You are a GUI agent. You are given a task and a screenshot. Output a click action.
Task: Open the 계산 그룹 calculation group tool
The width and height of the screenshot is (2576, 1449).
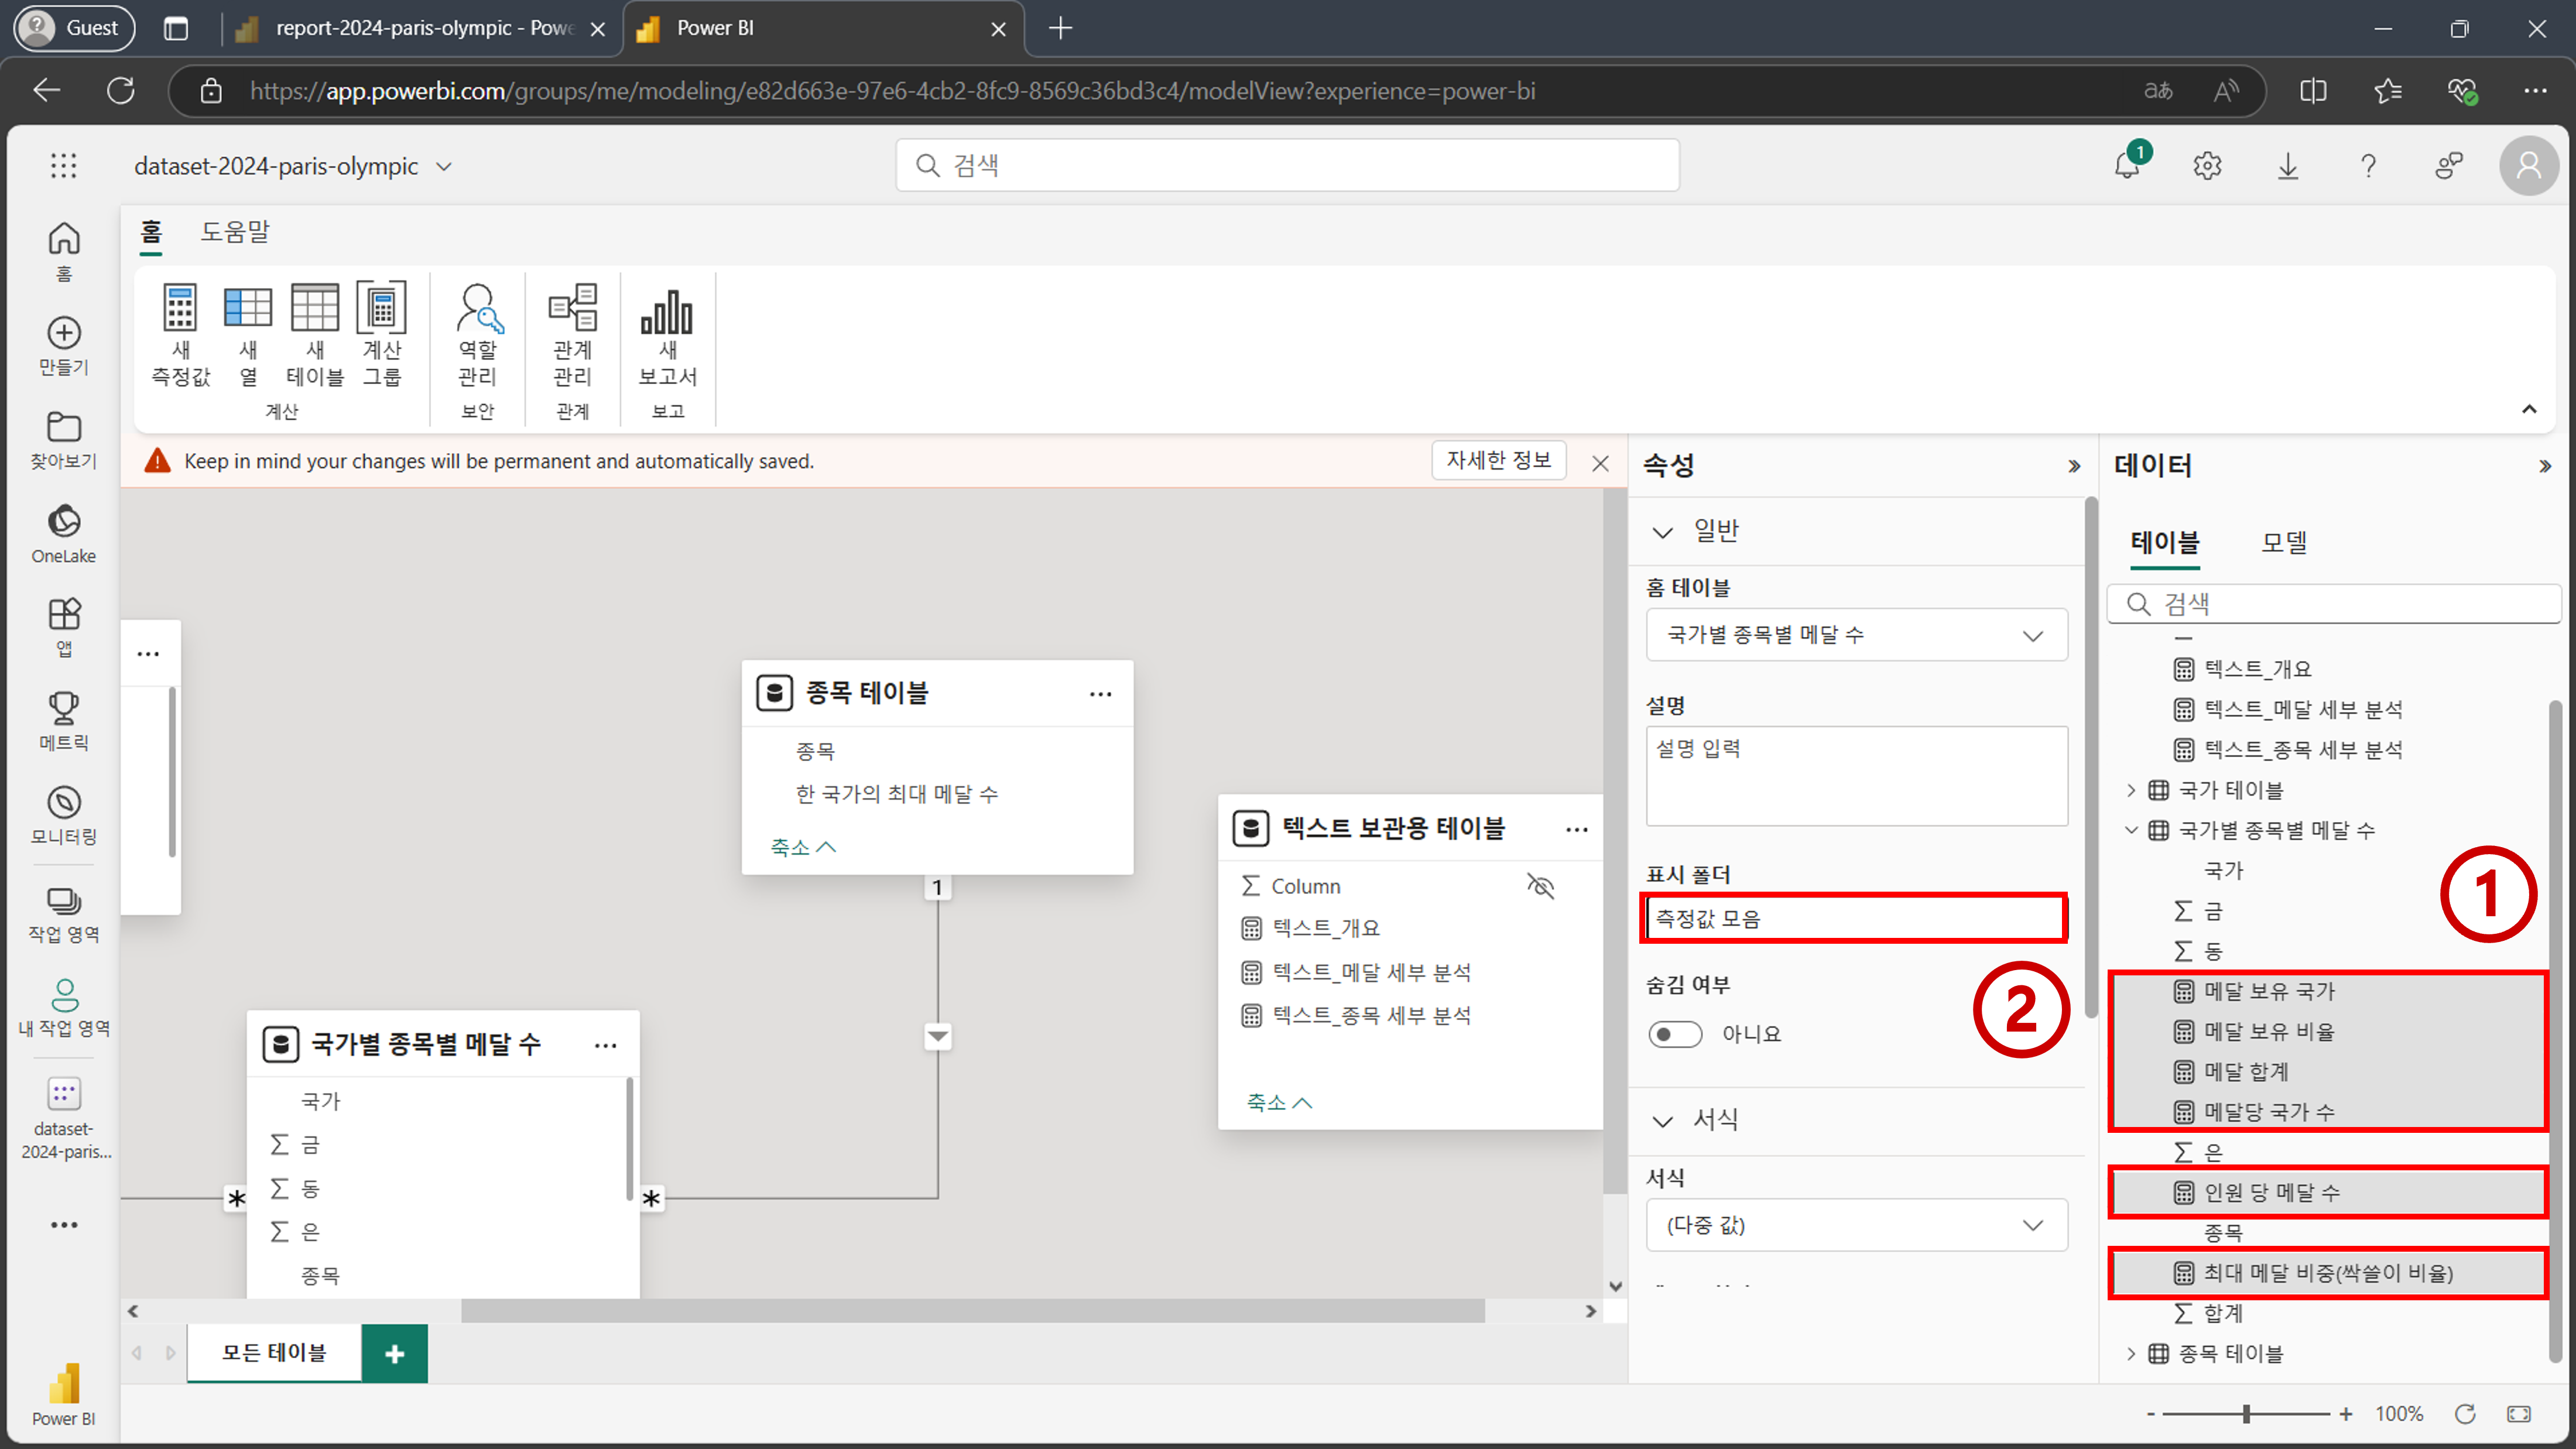pyautogui.click(x=382, y=334)
